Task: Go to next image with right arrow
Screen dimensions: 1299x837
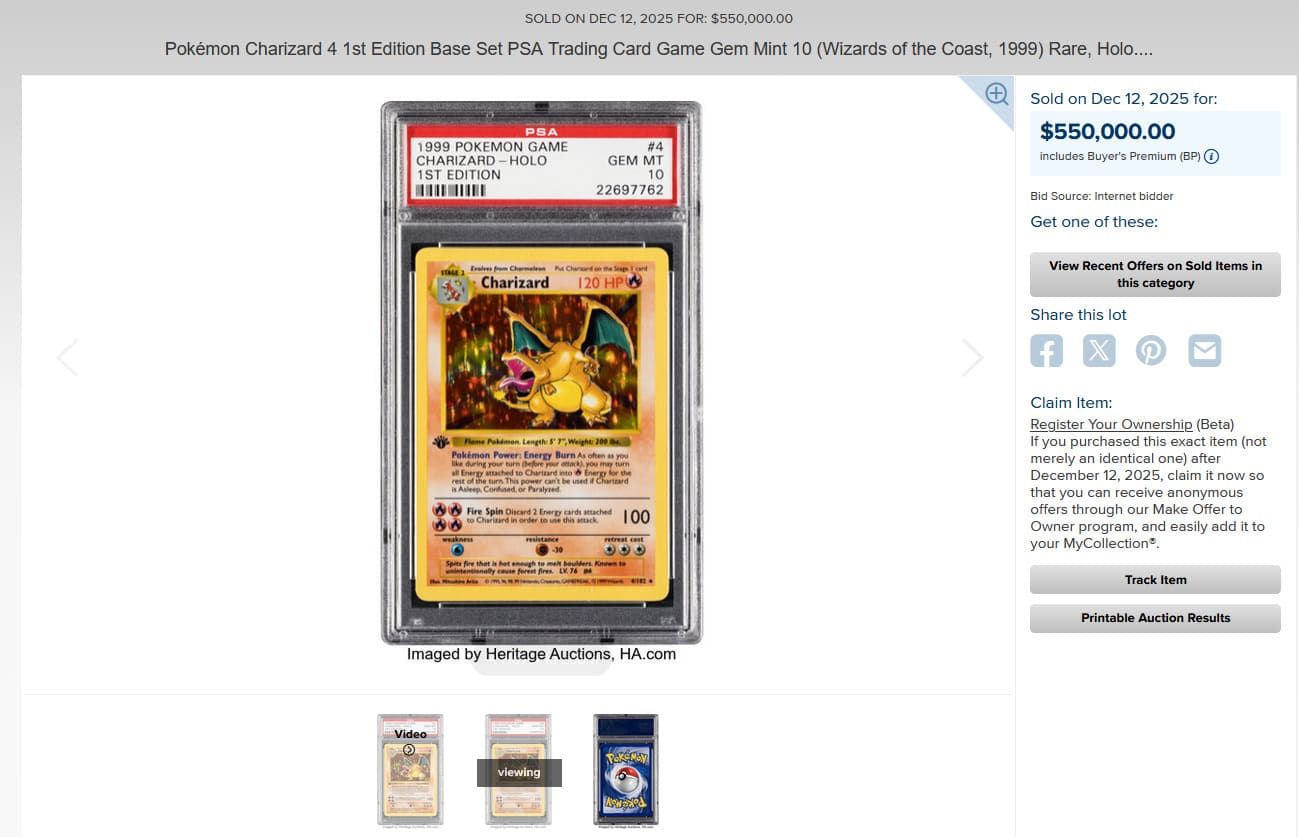Action: coord(972,358)
